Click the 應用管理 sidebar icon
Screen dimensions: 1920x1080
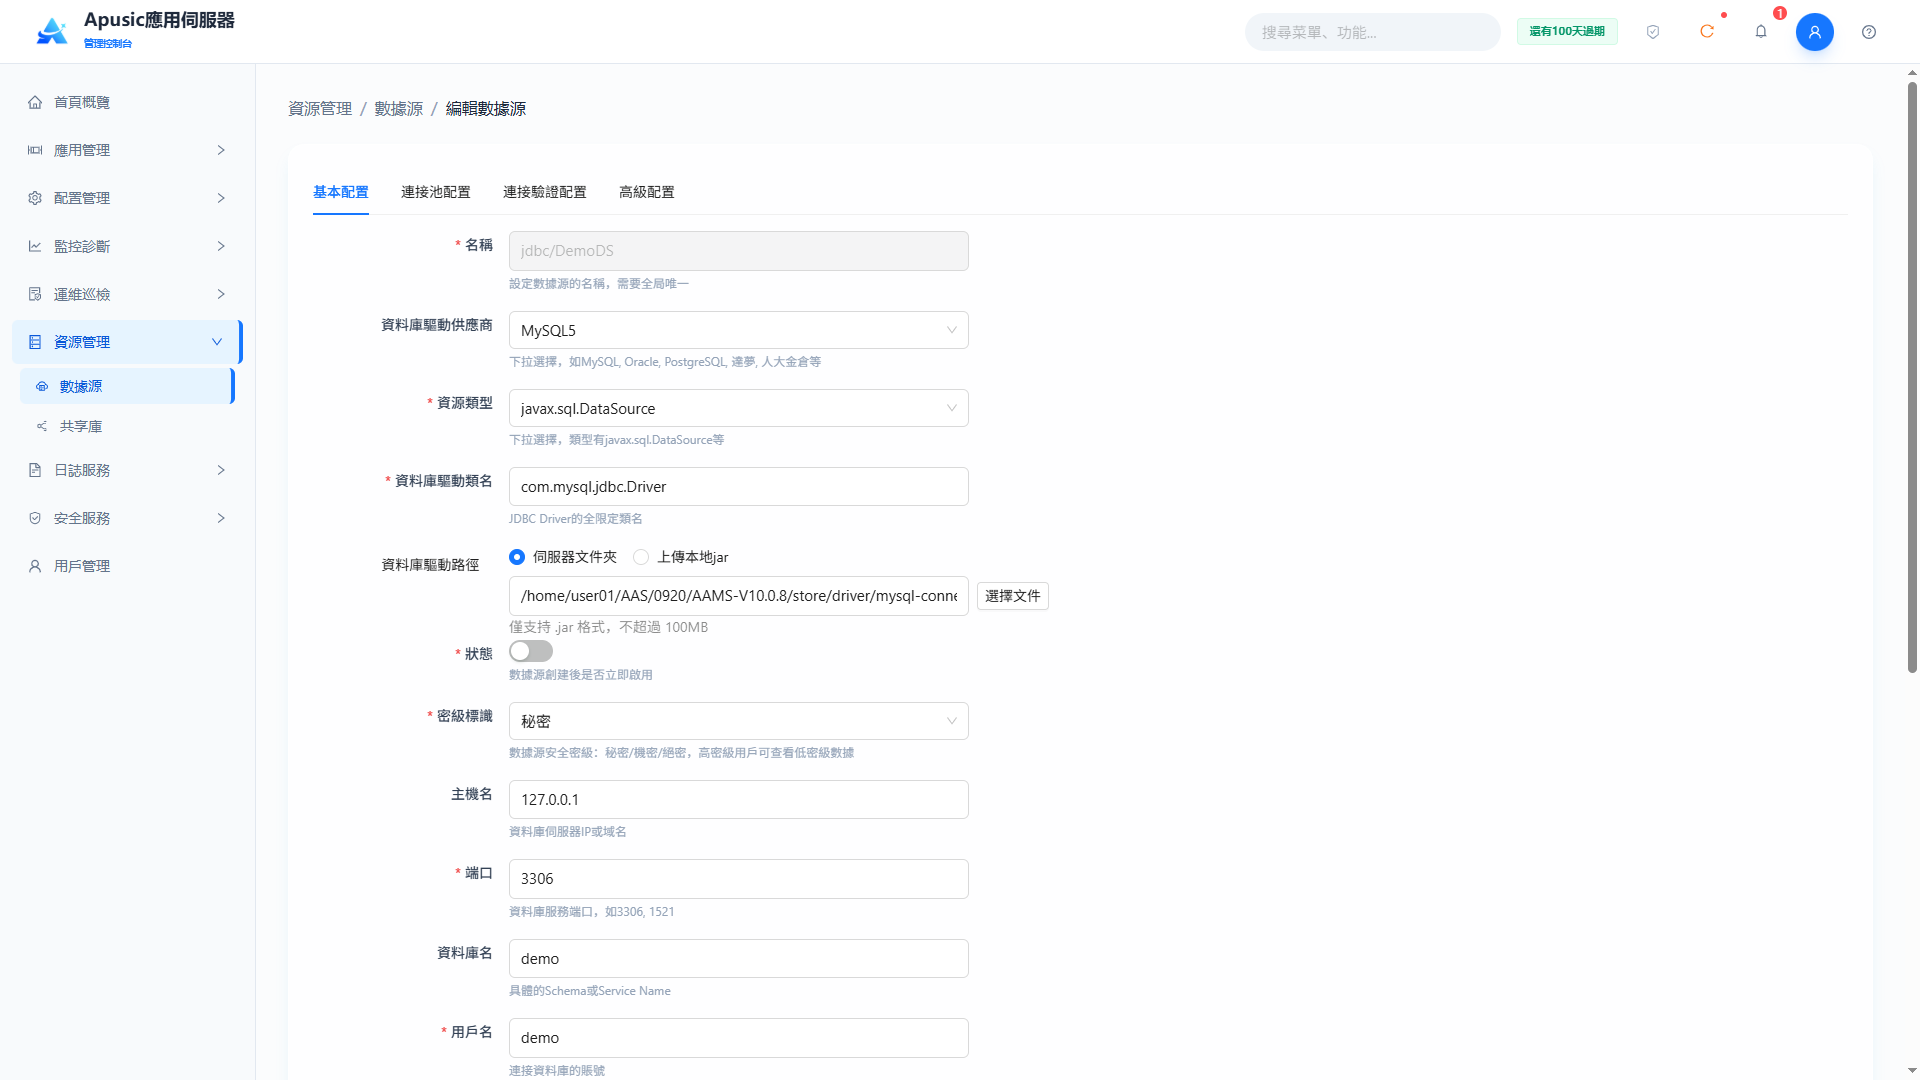[x=35, y=150]
